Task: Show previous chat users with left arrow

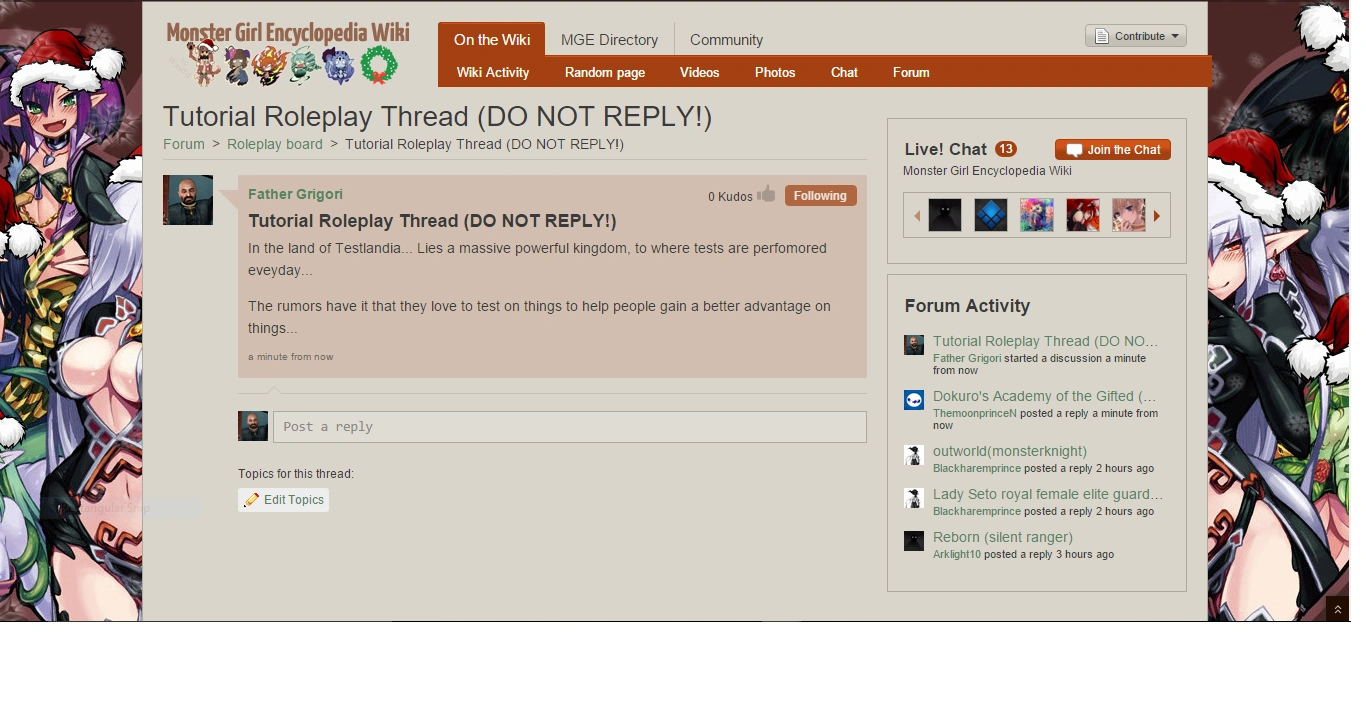Action: coord(916,216)
